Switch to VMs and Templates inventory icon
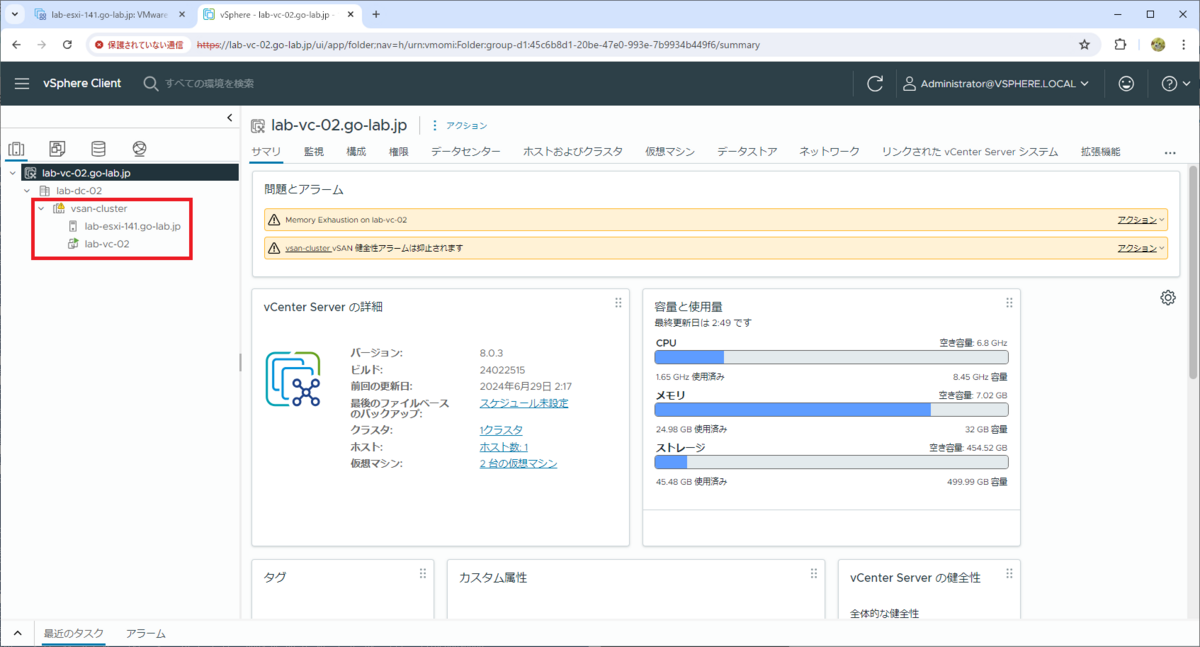Screen dimensions: 1200x647 click(57, 149)
